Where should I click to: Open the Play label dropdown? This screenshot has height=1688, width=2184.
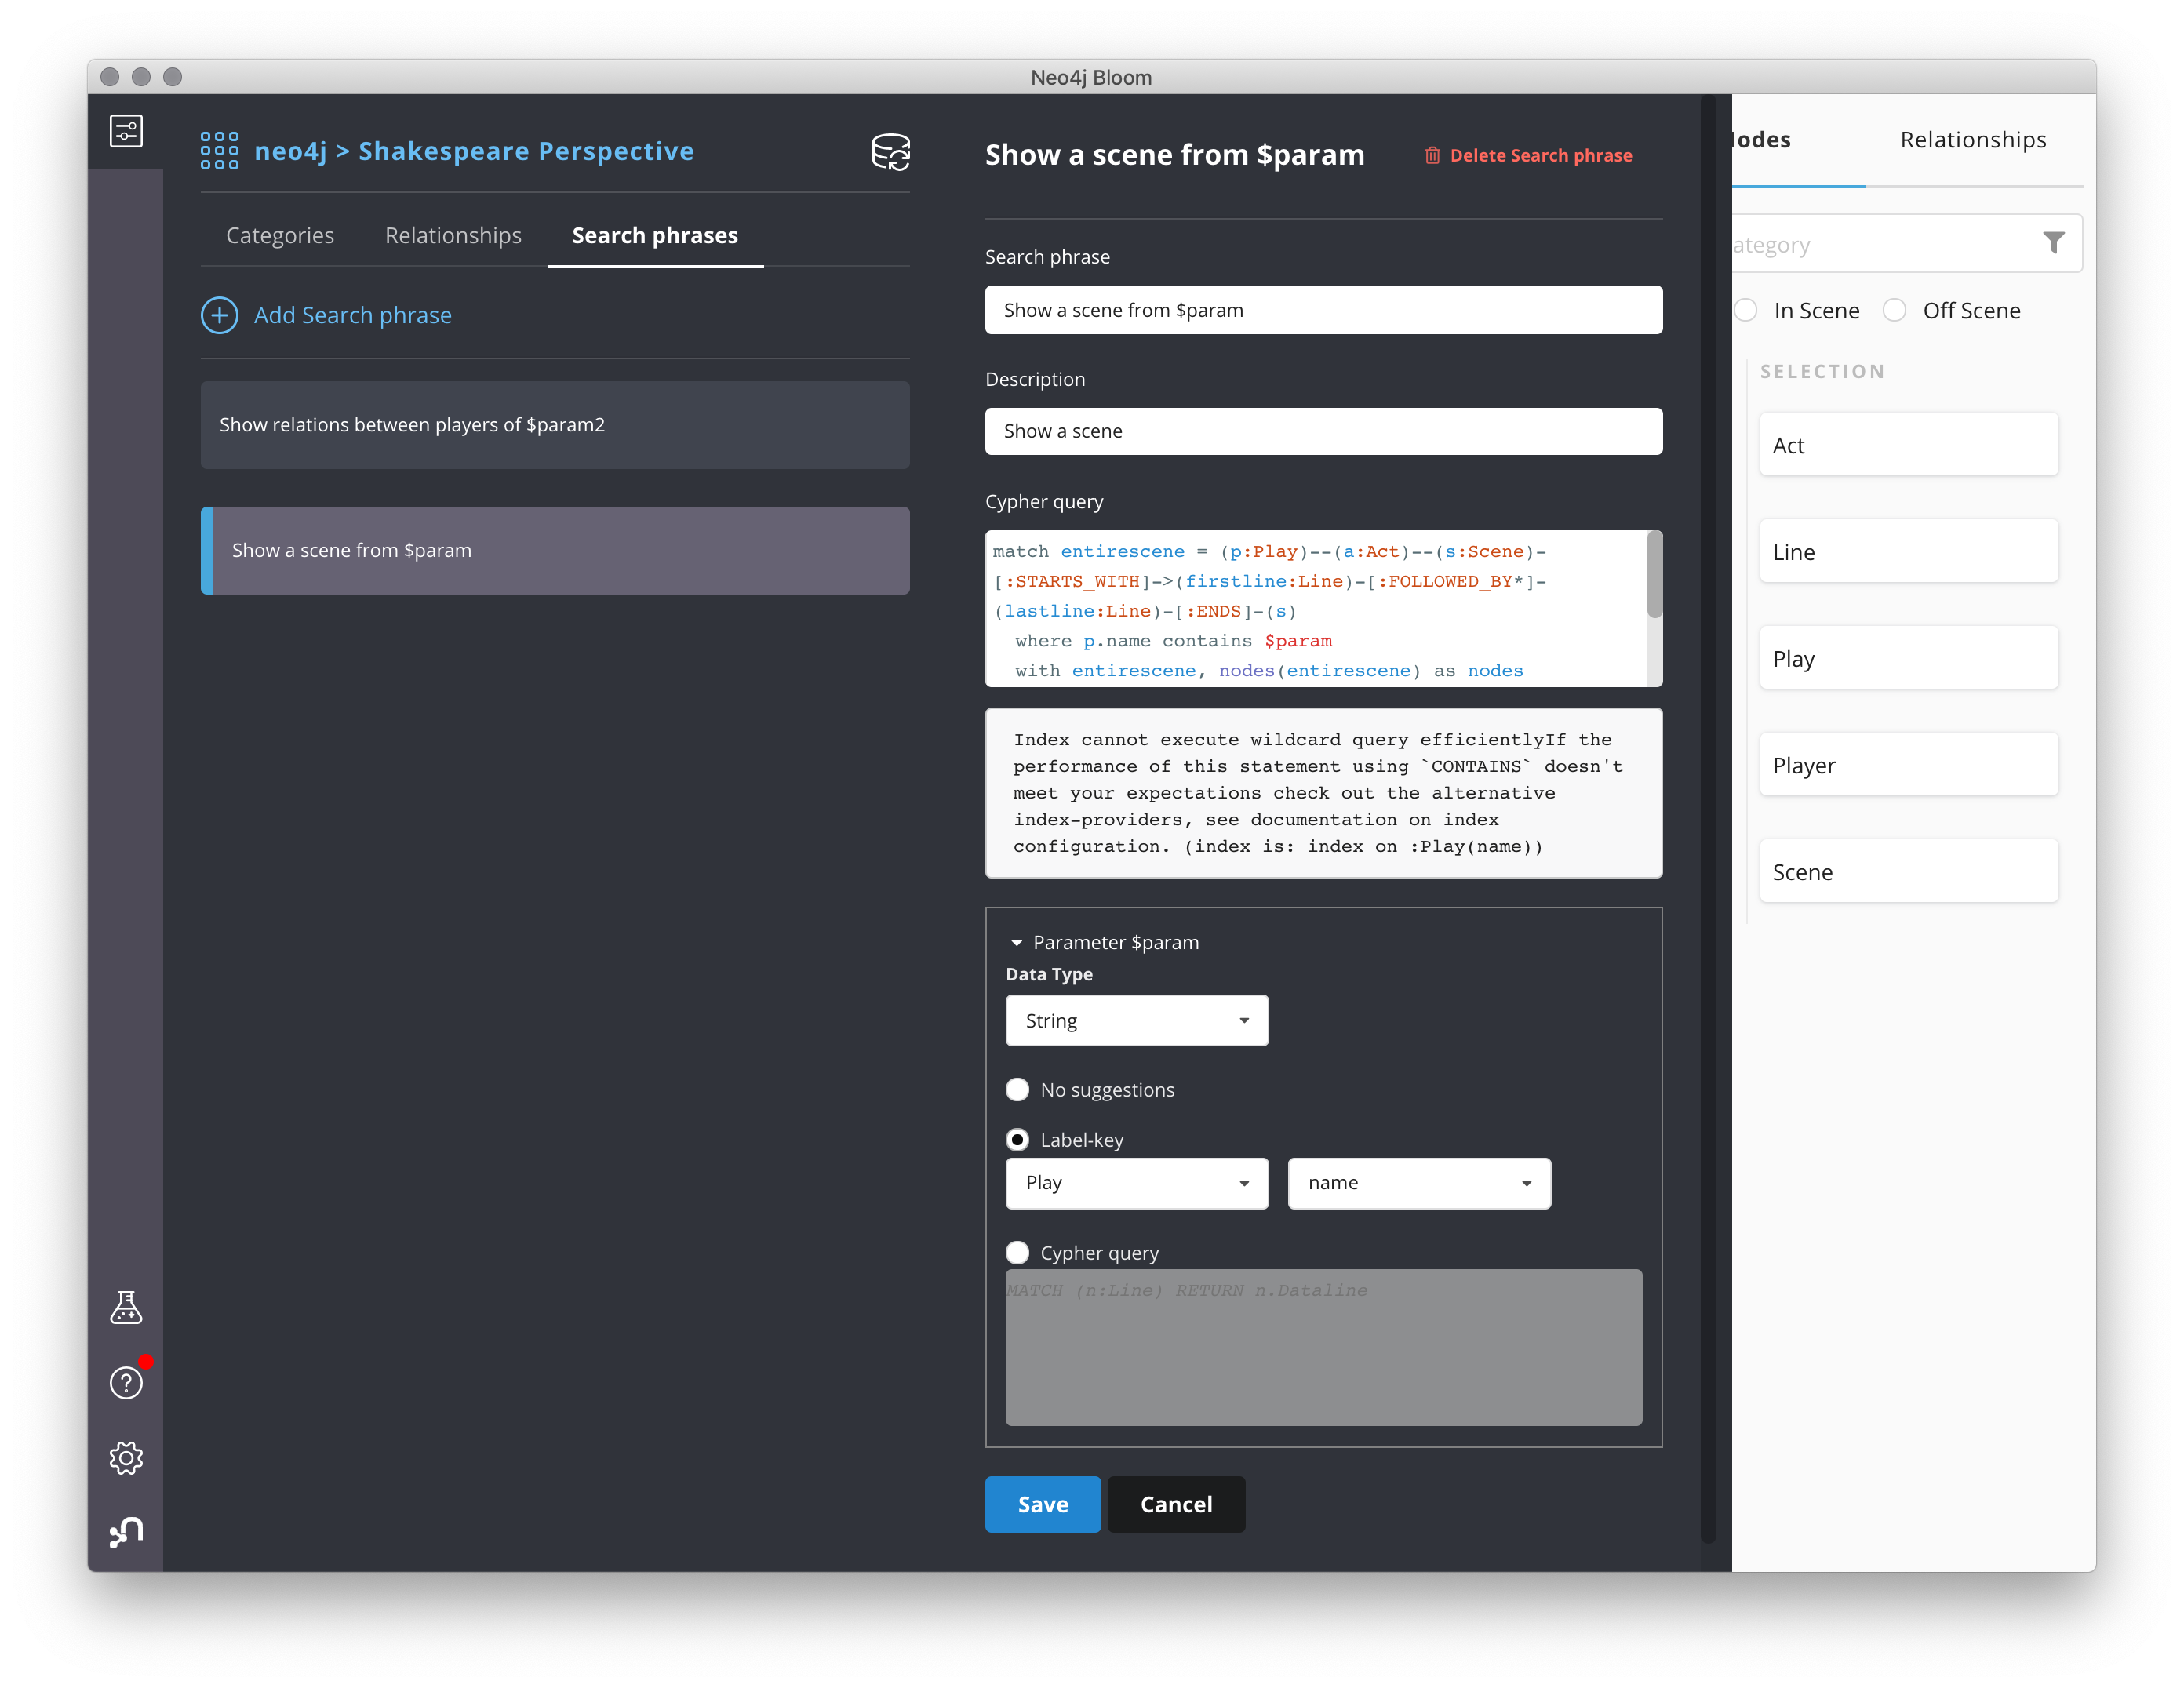click(x=1136, y=1183)
